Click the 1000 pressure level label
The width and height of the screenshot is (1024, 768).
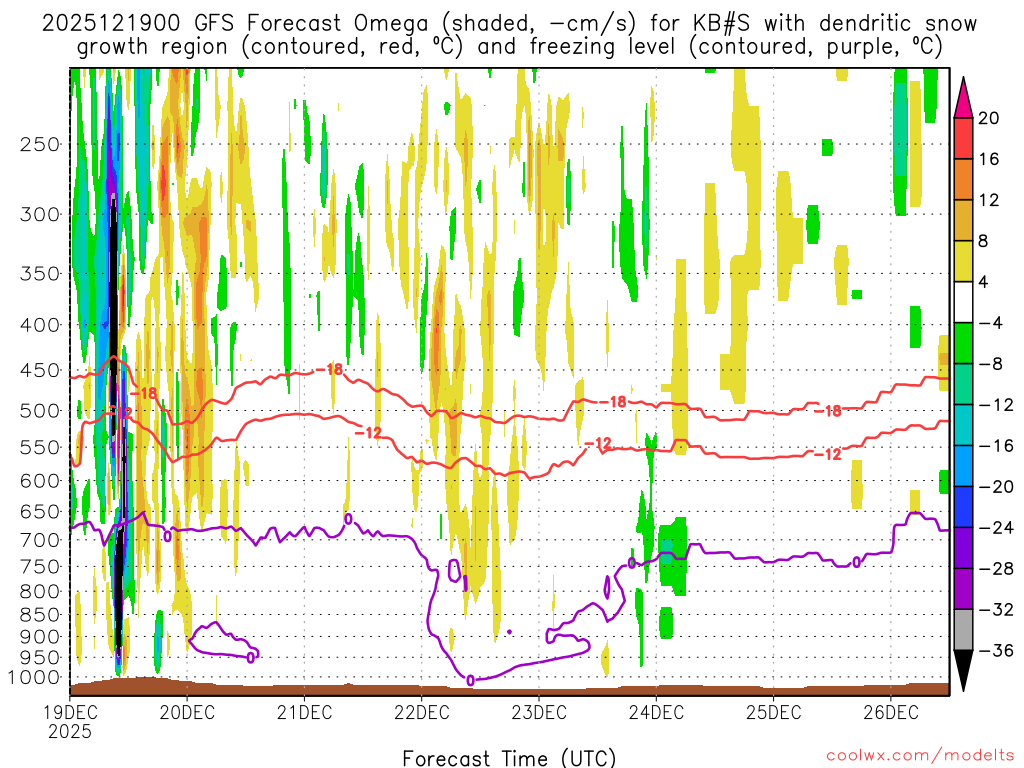point(36,678)
